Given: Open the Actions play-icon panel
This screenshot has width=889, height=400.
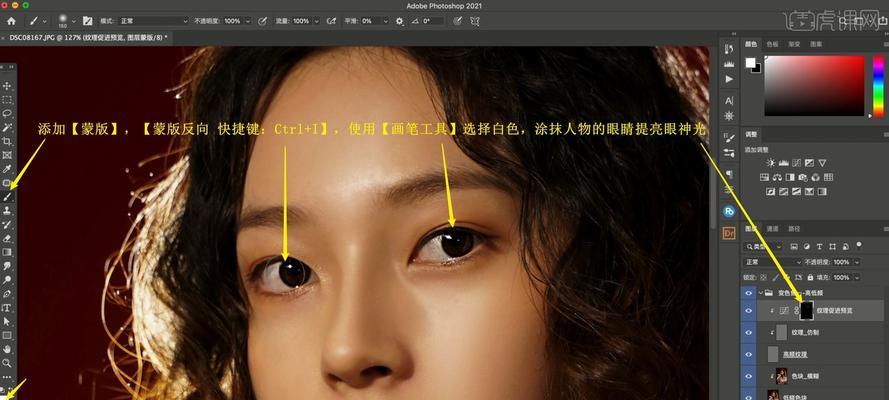Looking at the screenshot, I should [729, 79].
